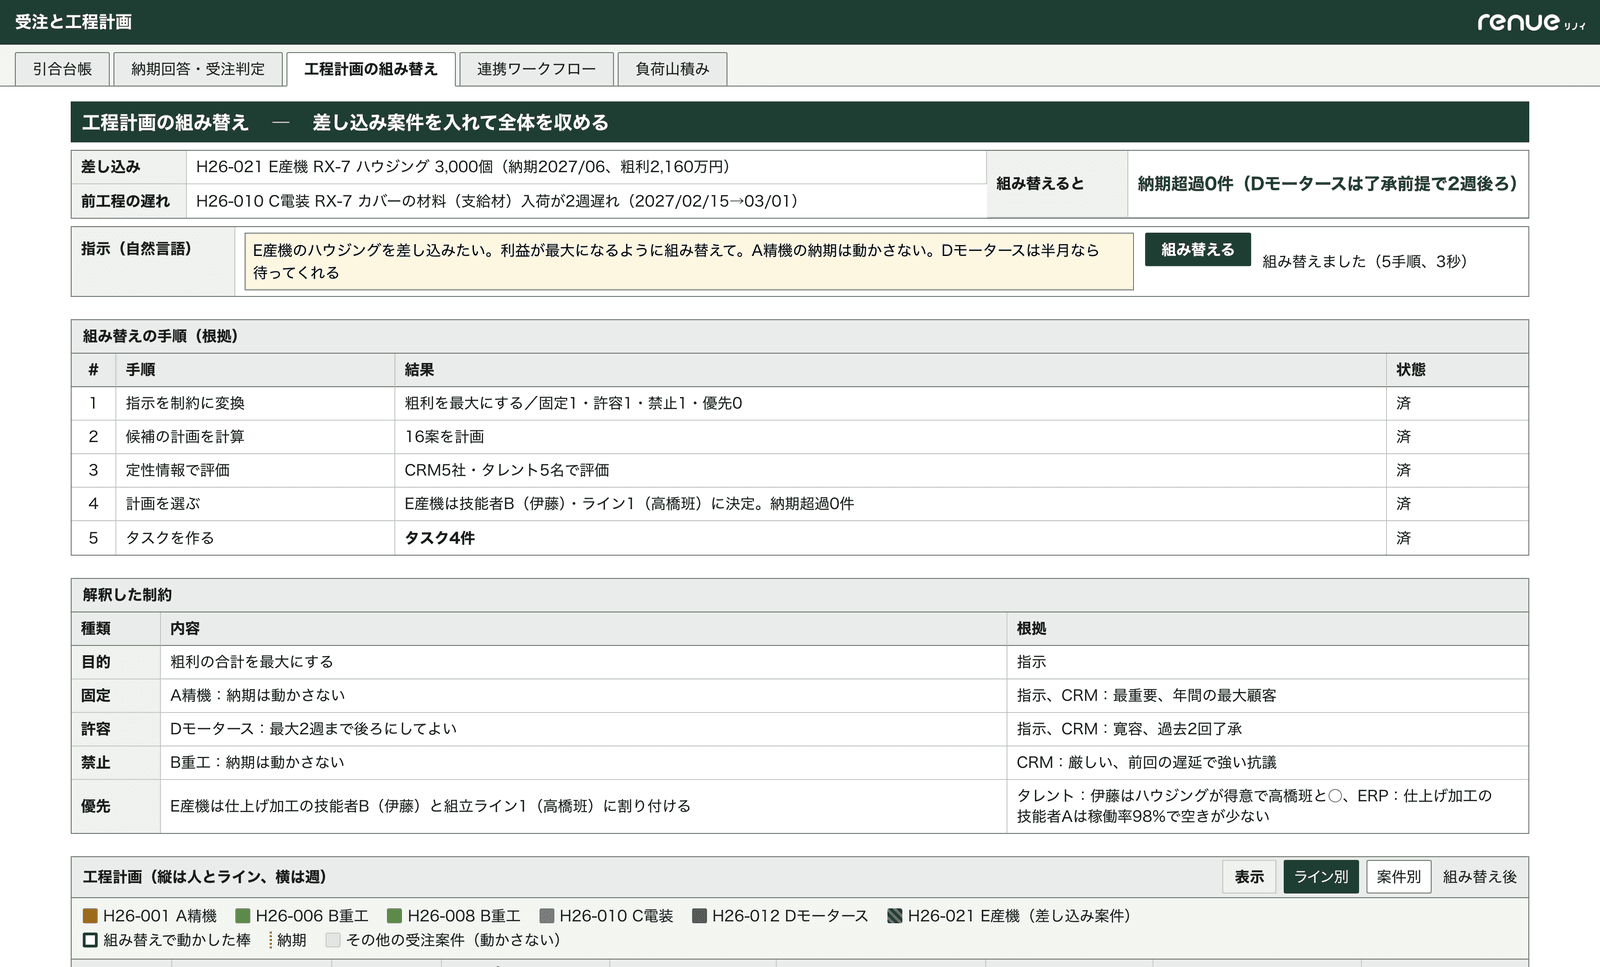
Task: Click the 納期 dotted-line legend marker
Action: point(271,940)
